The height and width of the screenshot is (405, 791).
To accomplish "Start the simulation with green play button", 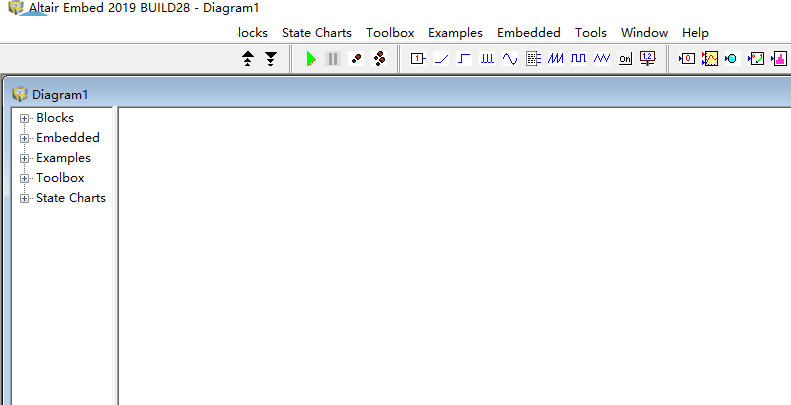I will pos(311,59).
